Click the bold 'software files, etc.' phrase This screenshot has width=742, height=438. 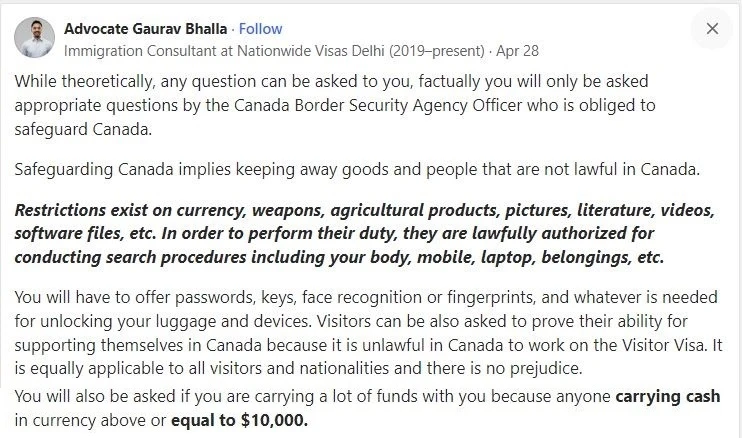[85, 234]
